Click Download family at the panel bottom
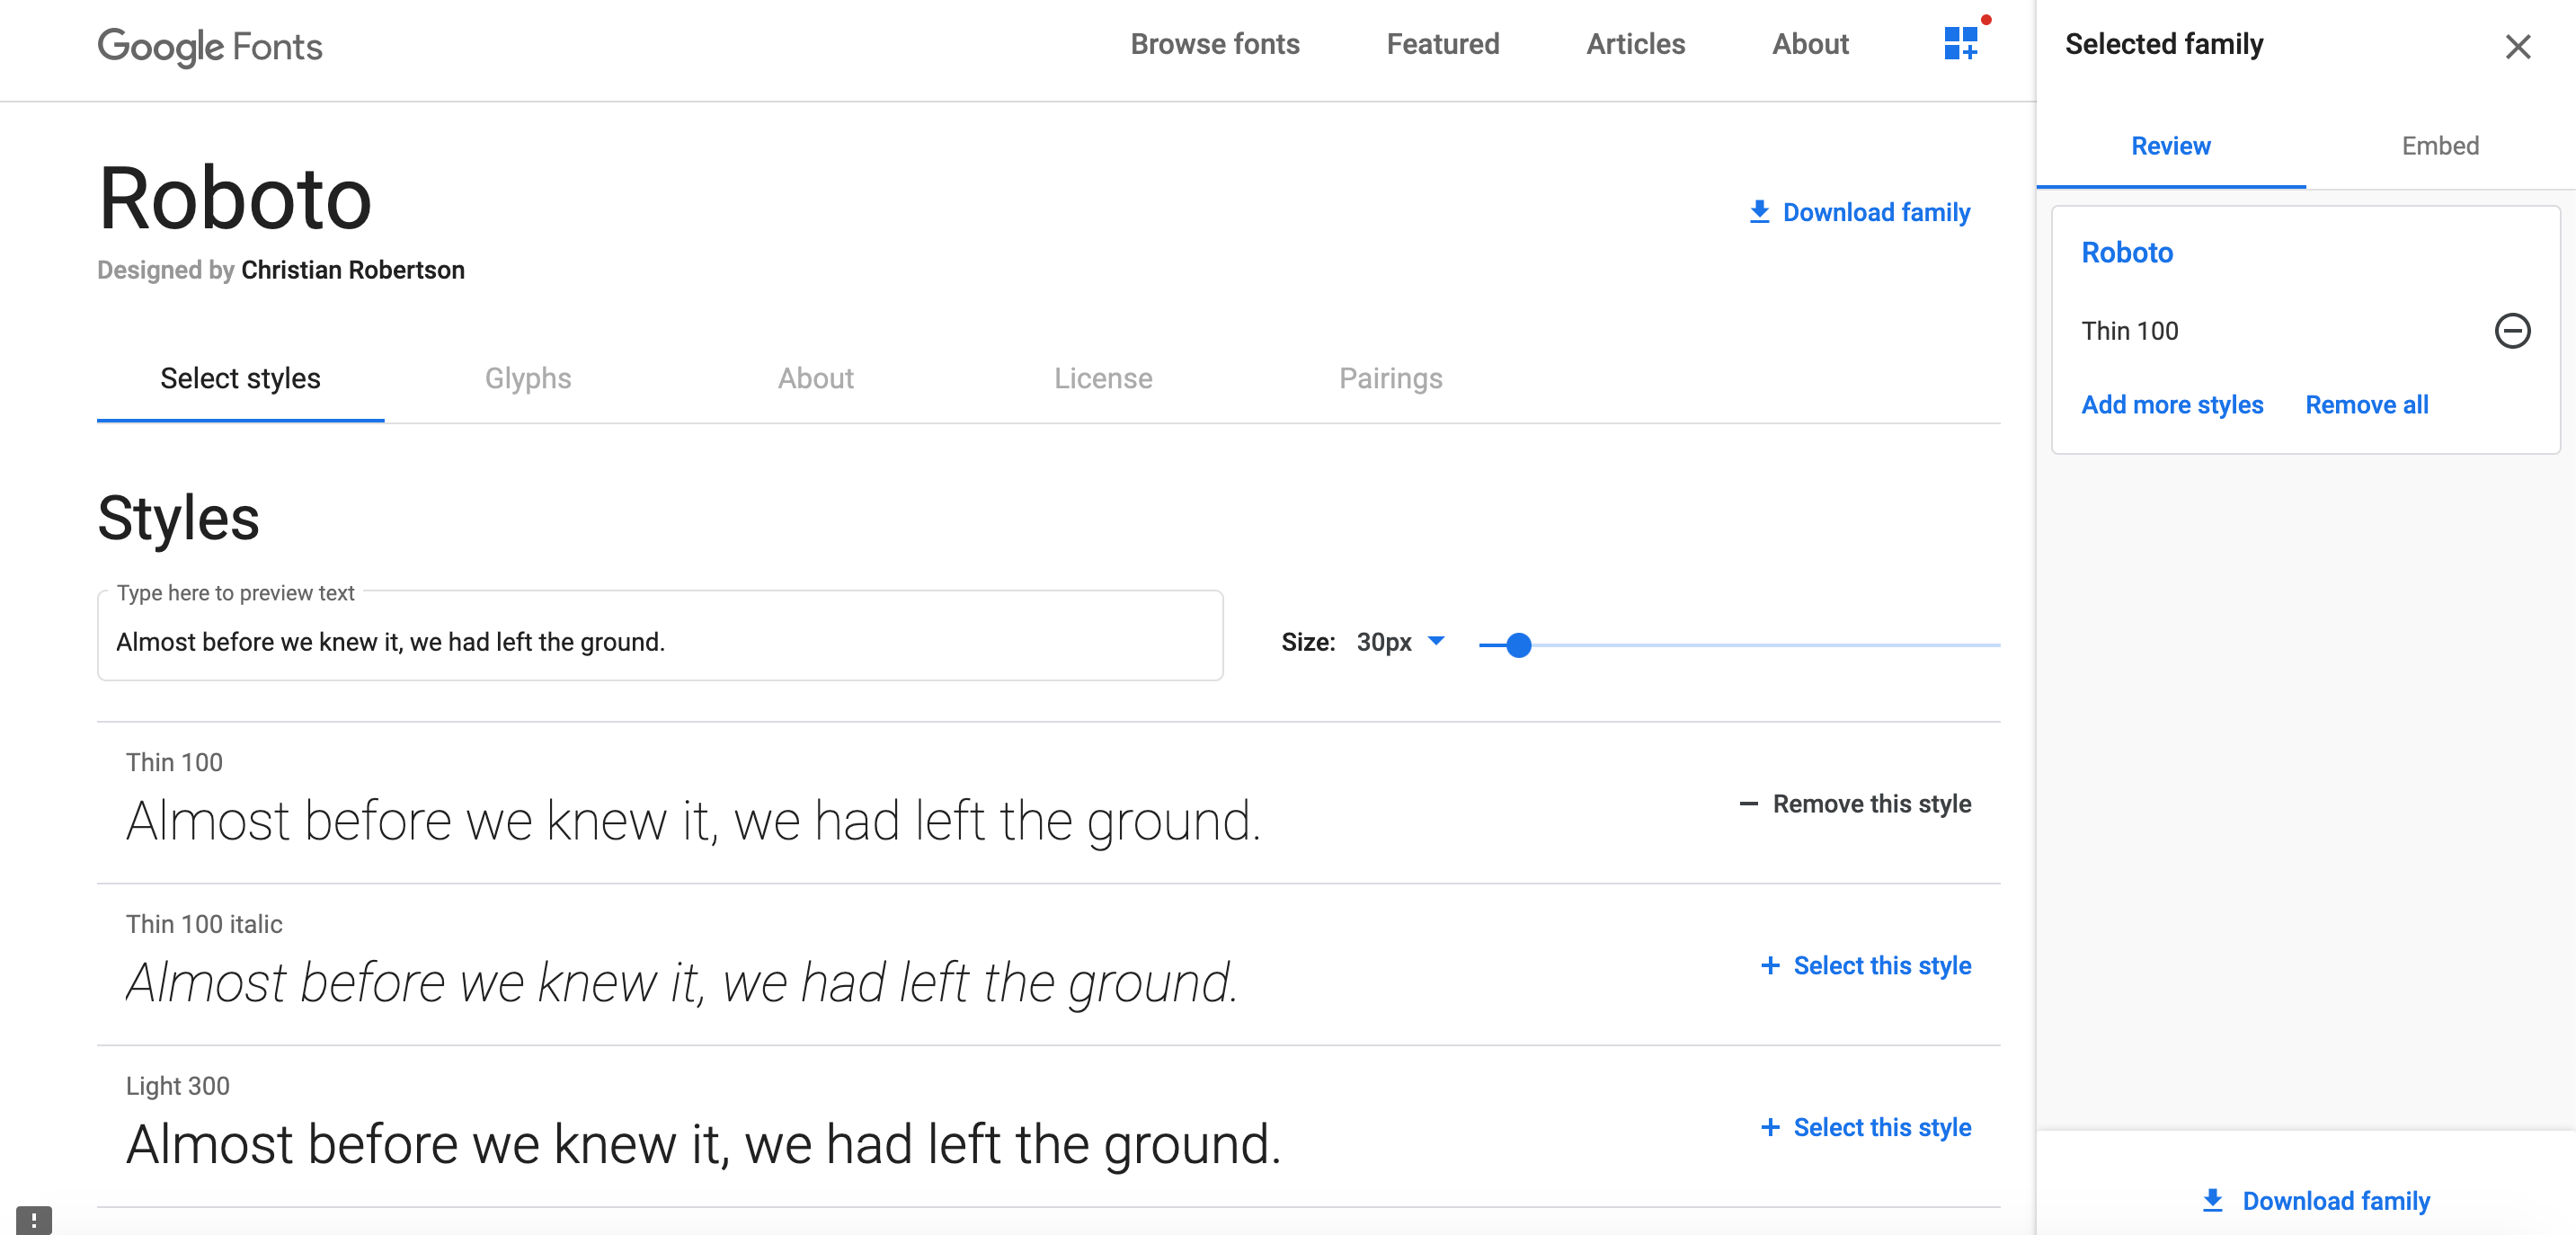The width and height of the screenshot is (2576, 1235). [x=2317, y=1200]
